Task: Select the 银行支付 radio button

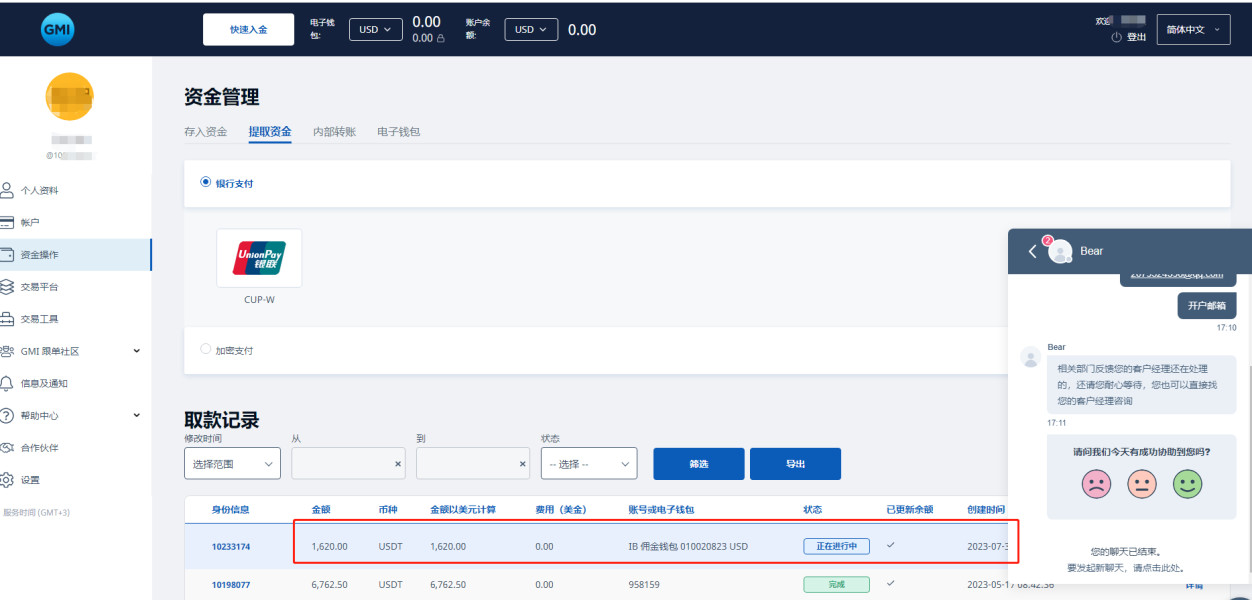Action: coord(206,183)
